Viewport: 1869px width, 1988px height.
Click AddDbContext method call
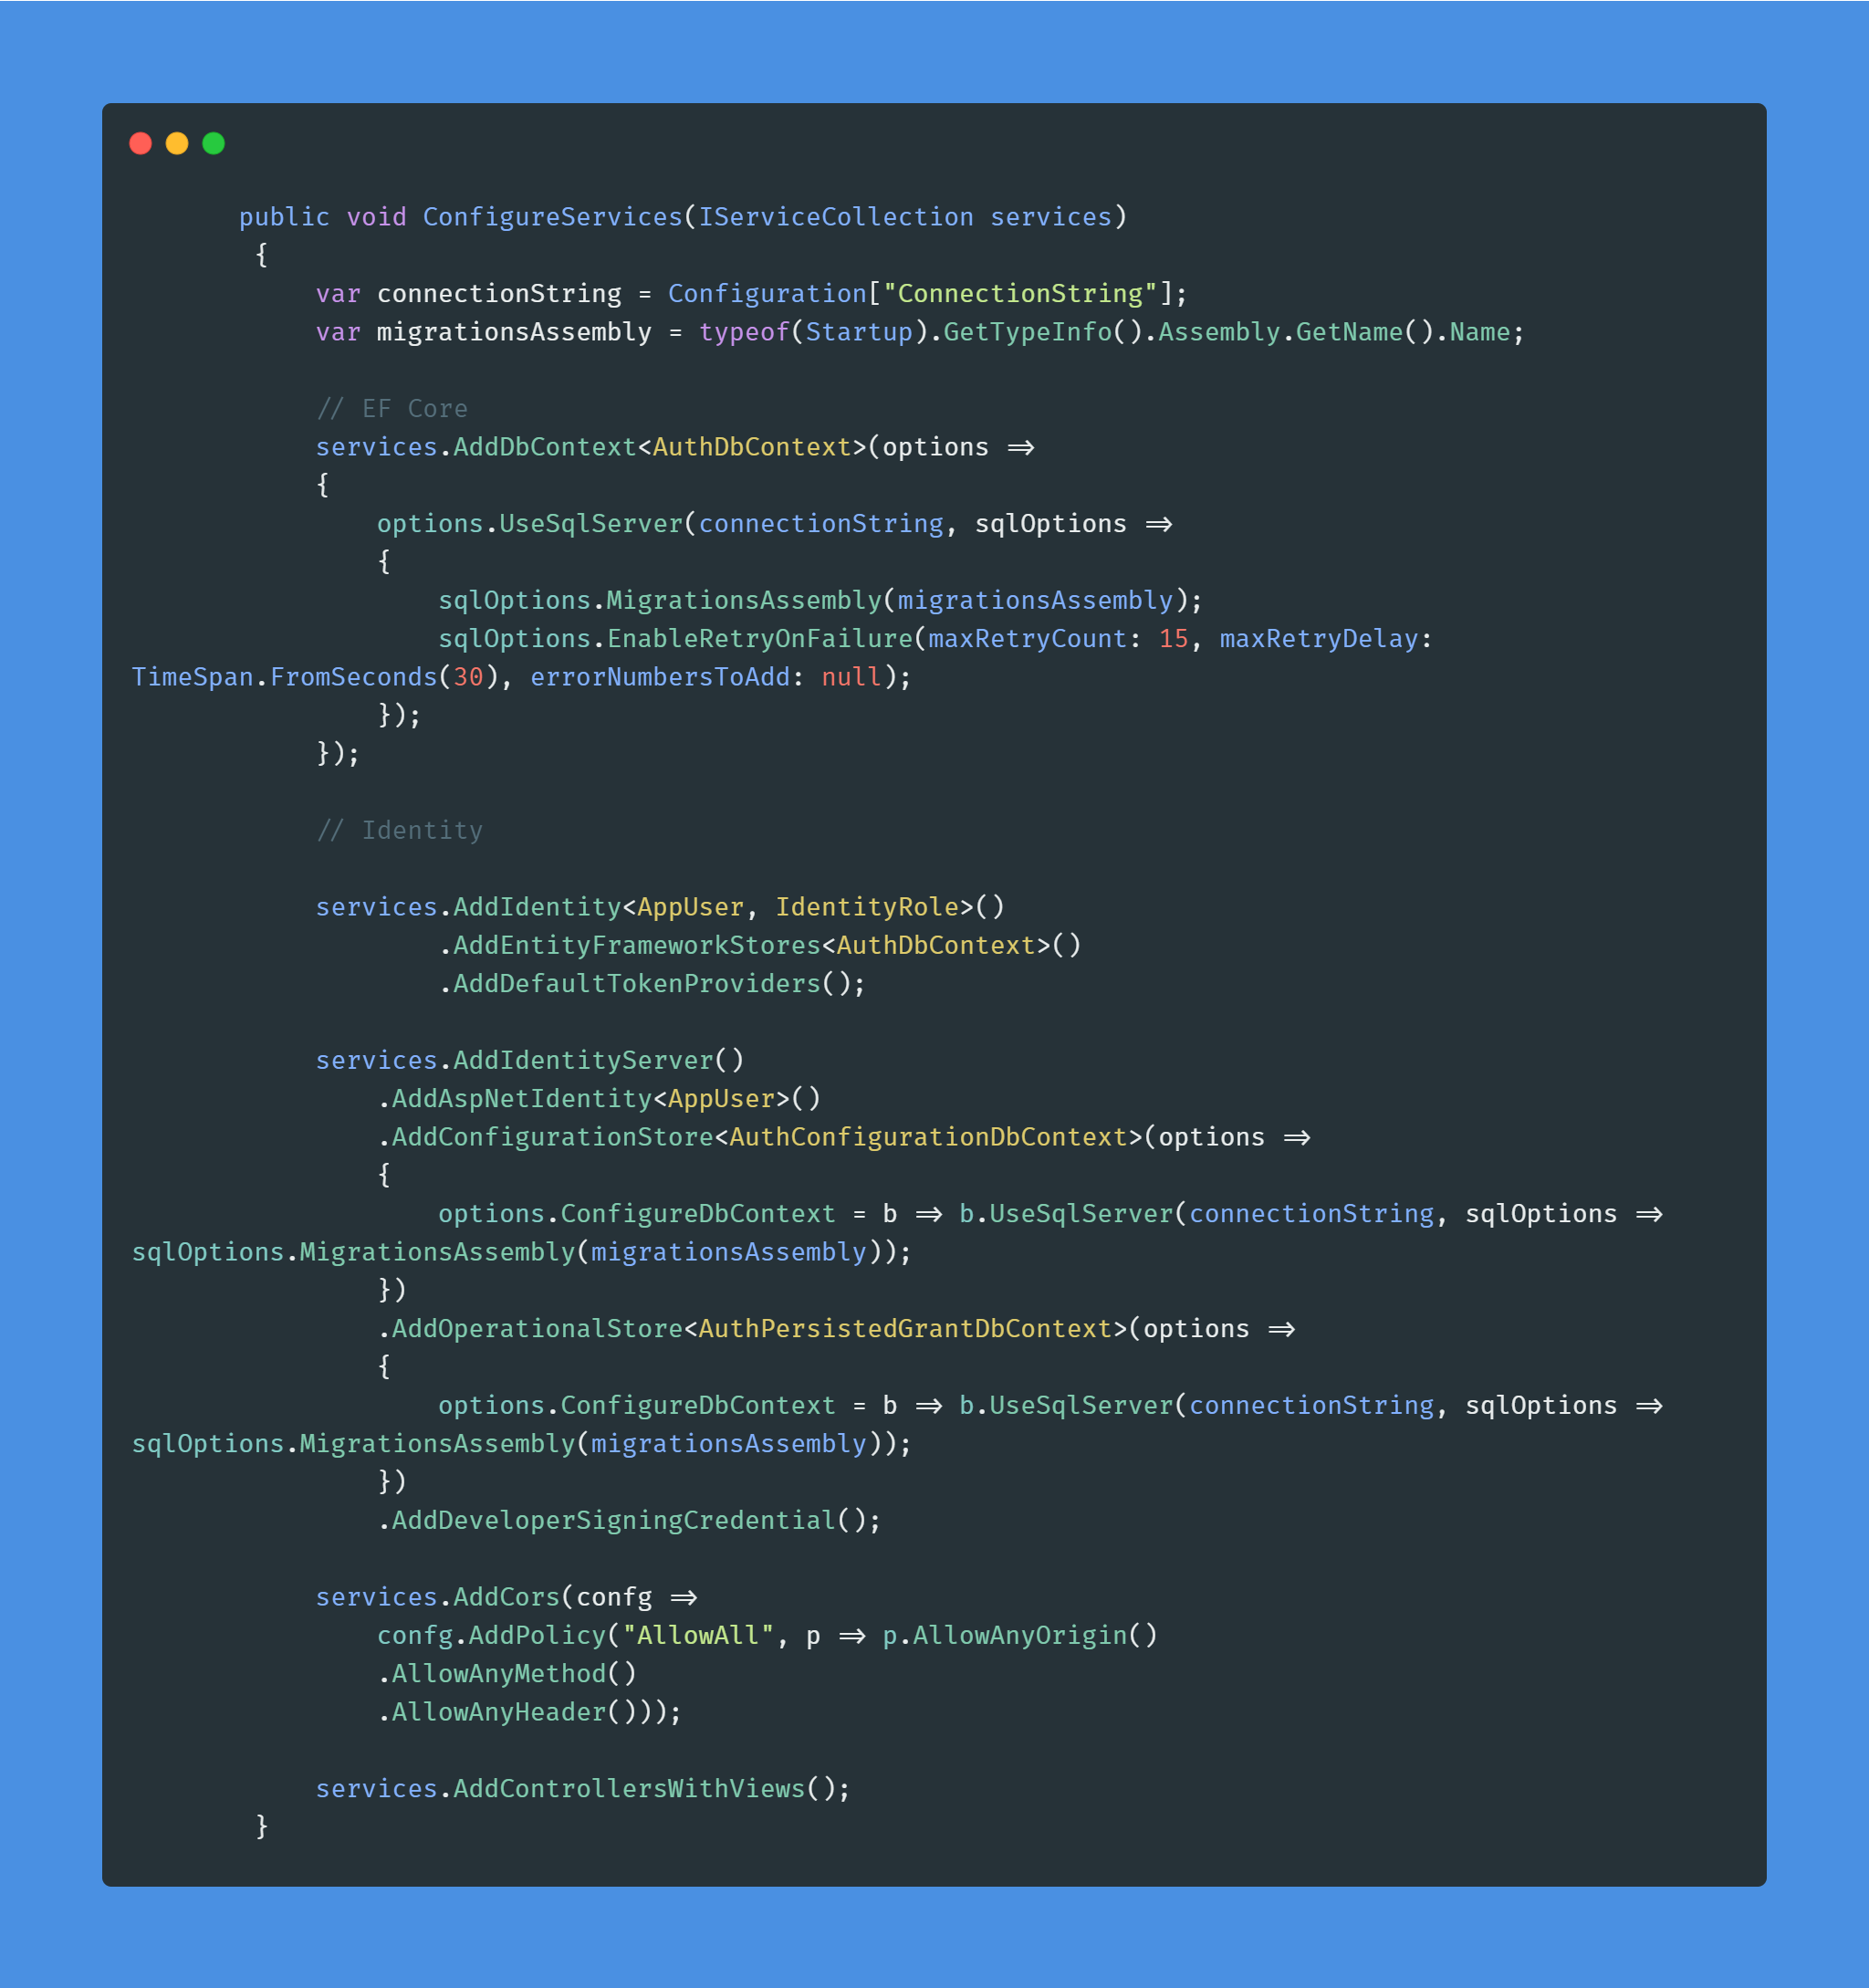tap(544, 447)
